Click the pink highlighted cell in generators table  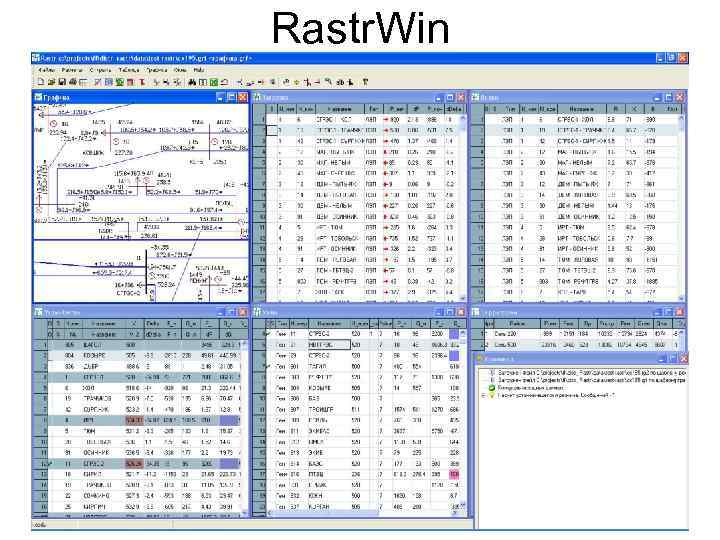pos(454,474)
